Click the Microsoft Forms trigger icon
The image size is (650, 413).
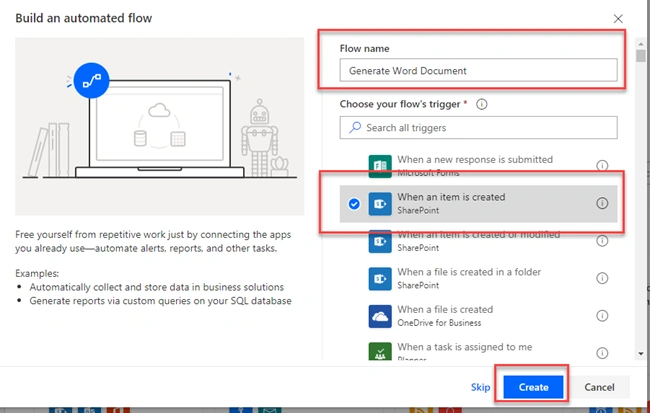[x=380, y=166]
